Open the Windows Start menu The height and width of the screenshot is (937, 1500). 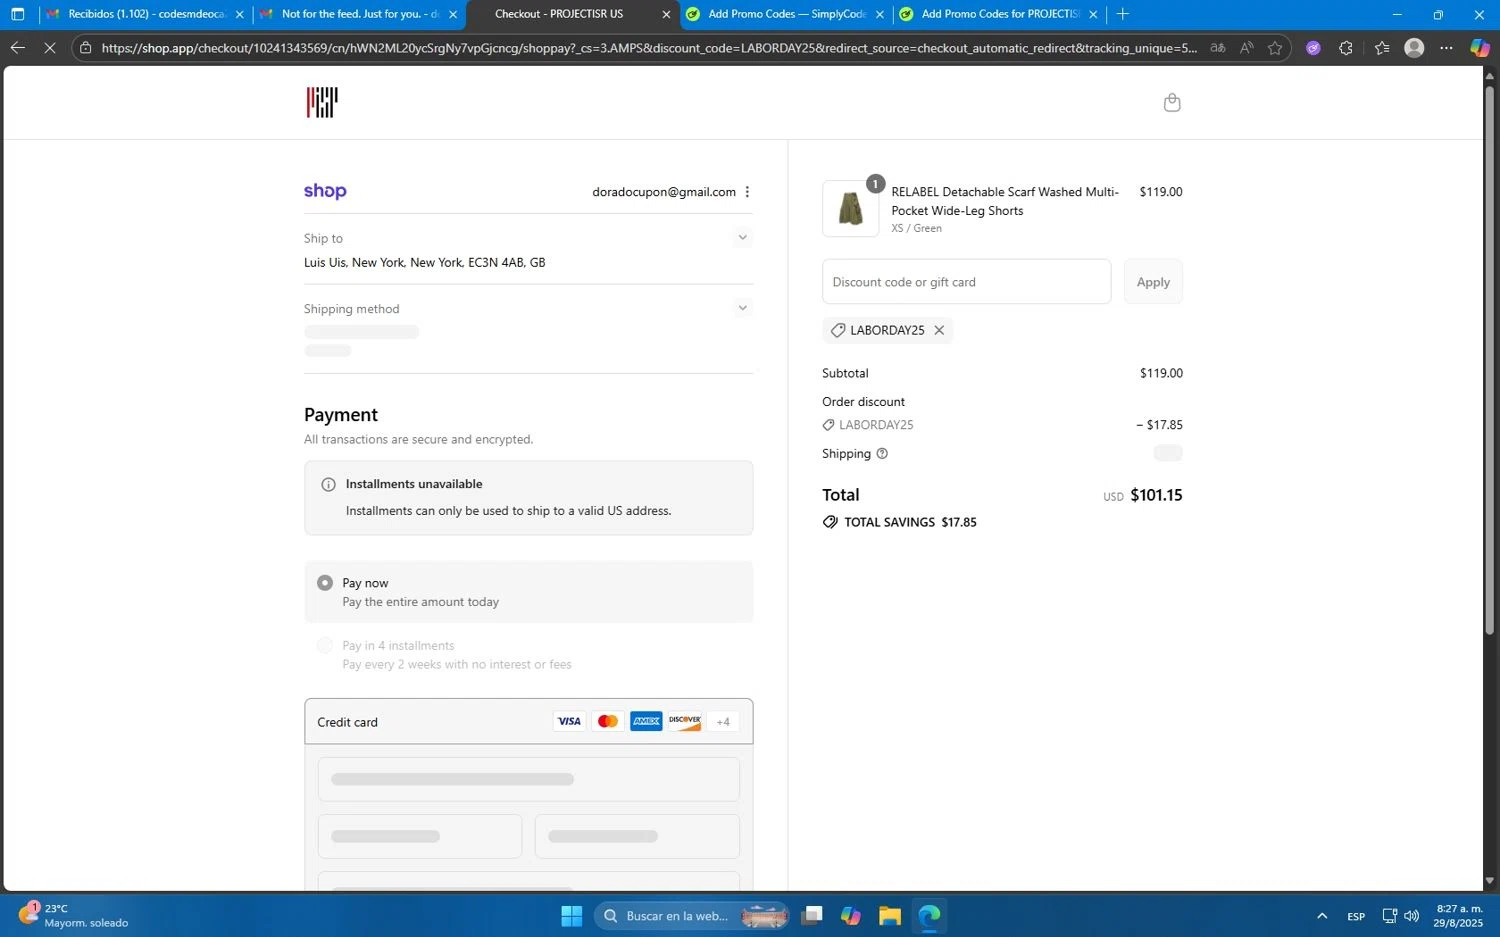coord(572,916)
